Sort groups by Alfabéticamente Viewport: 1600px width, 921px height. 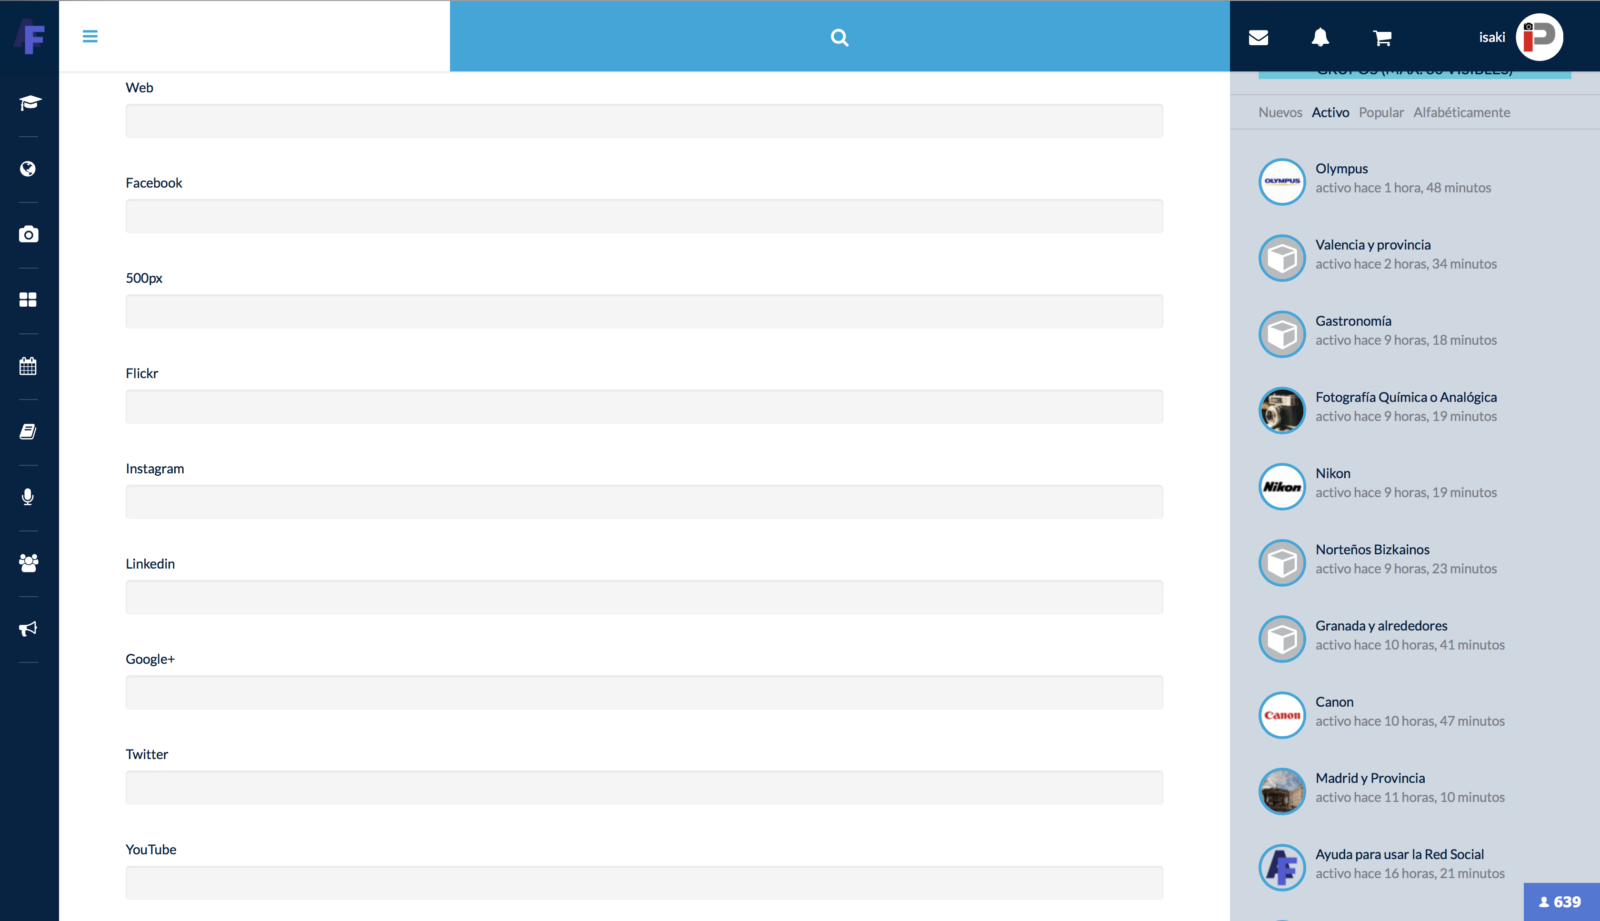[x=1461, y=112]
